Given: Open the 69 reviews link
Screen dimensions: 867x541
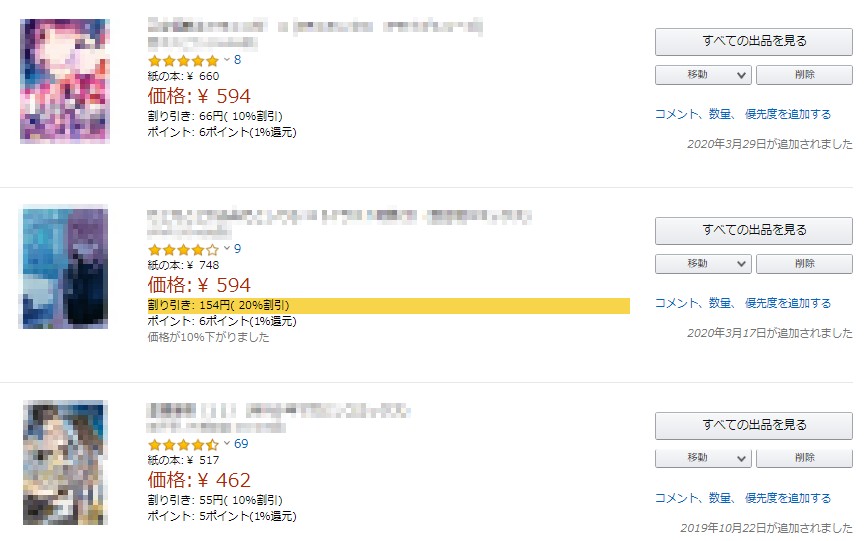Looking at the screenshot, I should pyautogui.click(x=241, y=443).
